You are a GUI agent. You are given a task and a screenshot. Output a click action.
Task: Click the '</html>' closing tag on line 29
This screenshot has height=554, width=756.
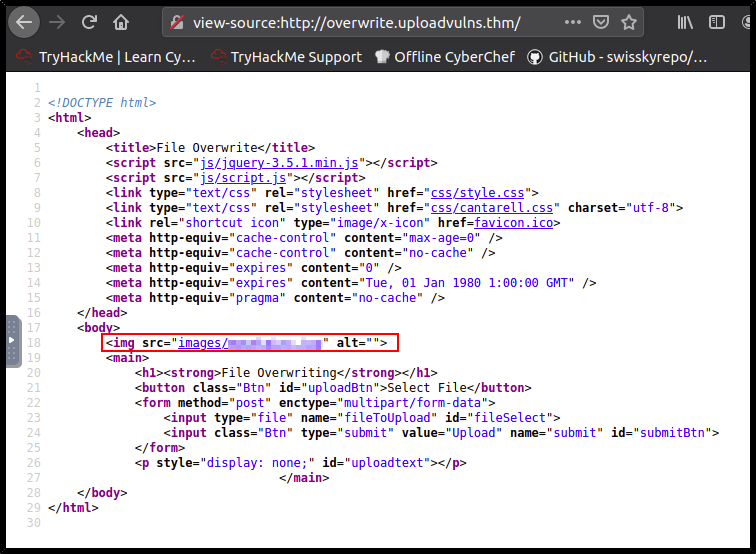[x=73, y=508]
